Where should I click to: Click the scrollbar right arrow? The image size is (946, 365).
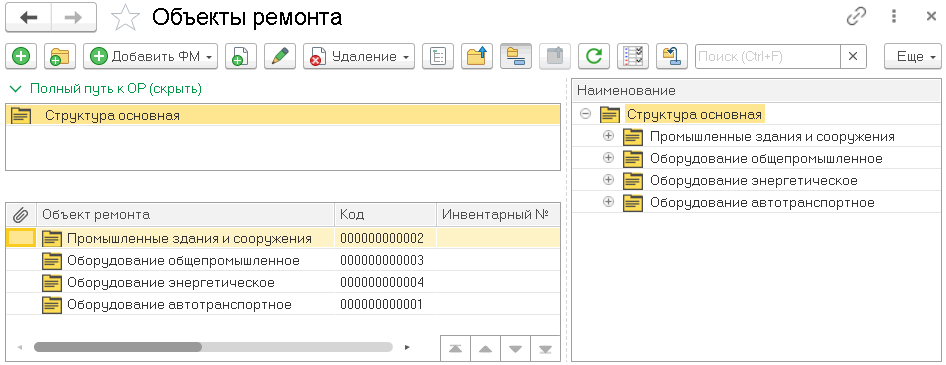(407, 347)
